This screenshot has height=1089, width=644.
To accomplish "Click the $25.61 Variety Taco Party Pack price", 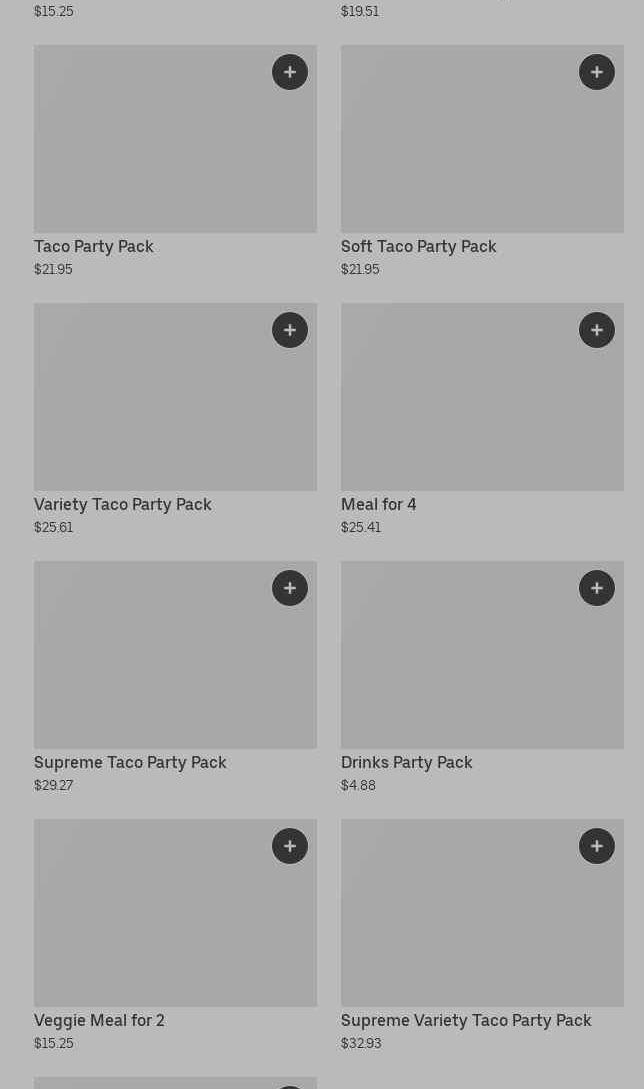I will 54,527.
